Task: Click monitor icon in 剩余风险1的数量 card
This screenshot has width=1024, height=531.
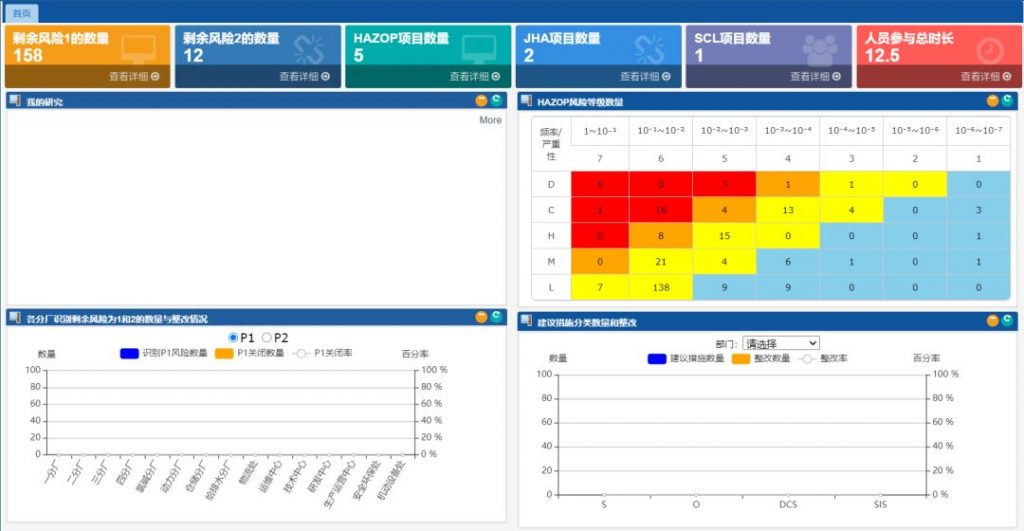Action: click(x=137, y=49)
